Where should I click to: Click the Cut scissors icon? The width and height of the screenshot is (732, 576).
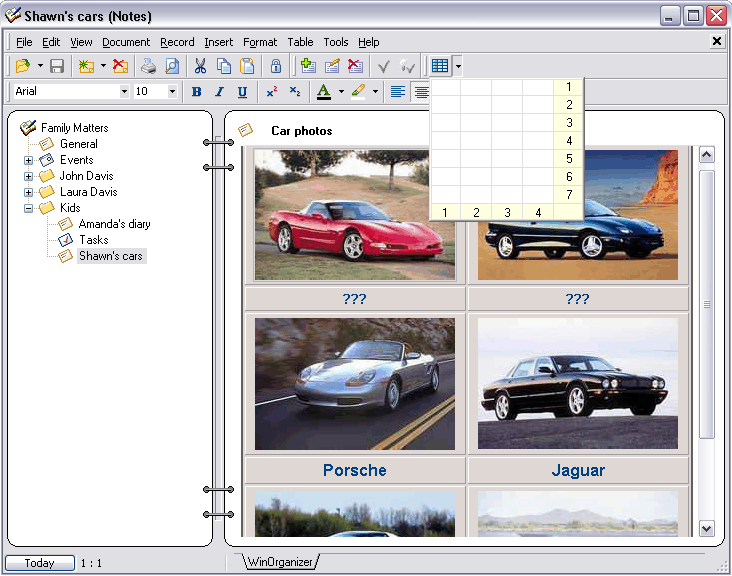tap(200, 67)
